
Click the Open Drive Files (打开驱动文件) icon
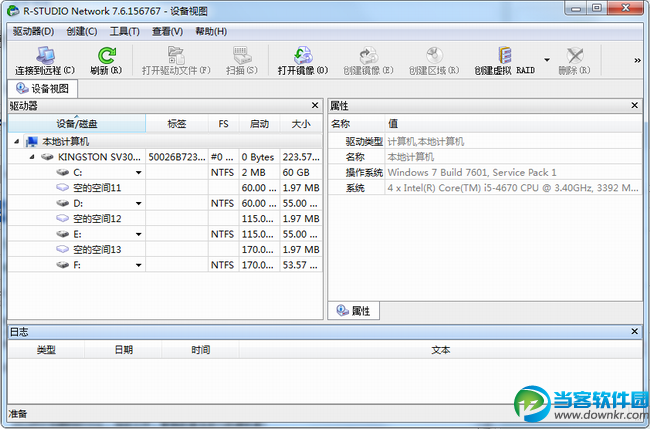click(x=176, y=55)
